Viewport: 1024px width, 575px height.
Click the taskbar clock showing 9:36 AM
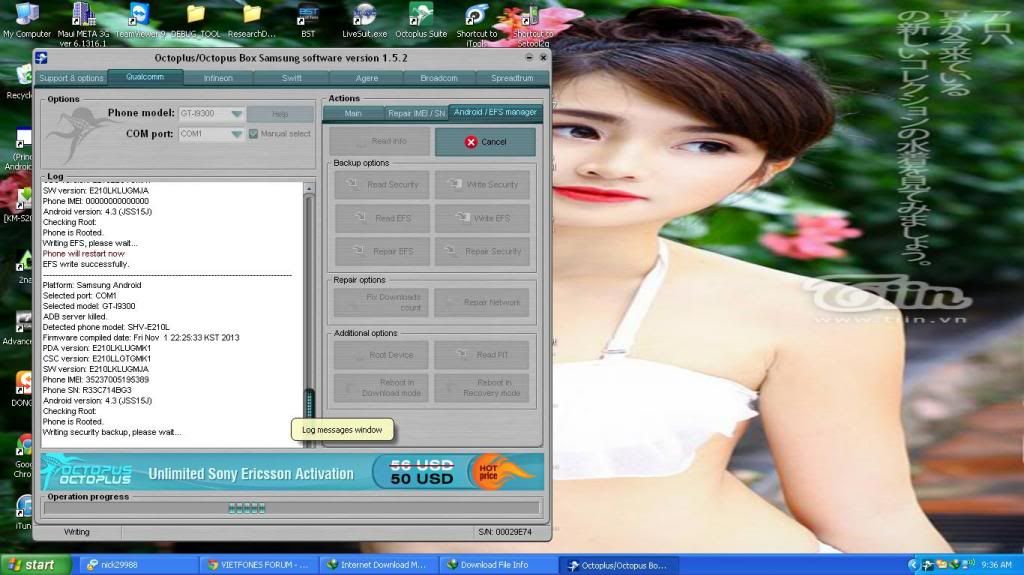996,565
